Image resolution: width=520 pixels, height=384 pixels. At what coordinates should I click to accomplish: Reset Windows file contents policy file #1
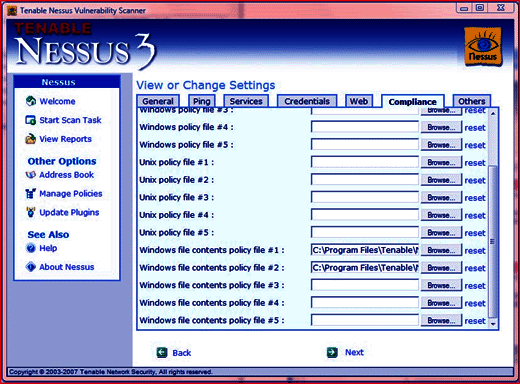475,251
